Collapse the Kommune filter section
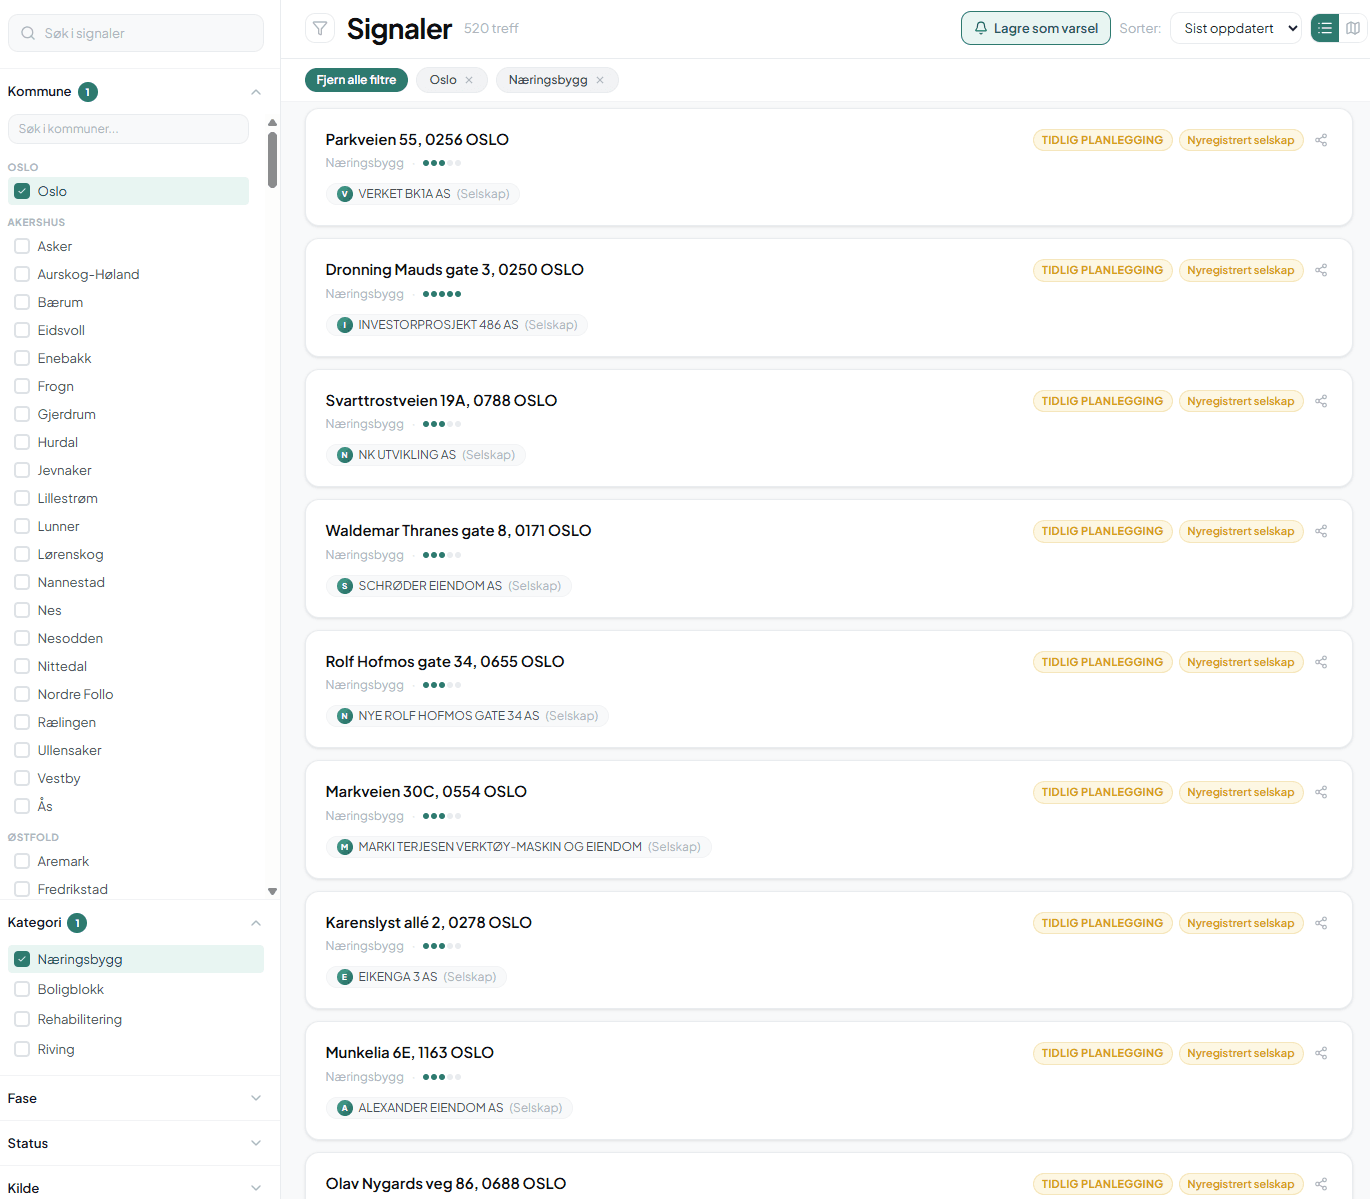The image size is (1370, 1199). point(256,92)
